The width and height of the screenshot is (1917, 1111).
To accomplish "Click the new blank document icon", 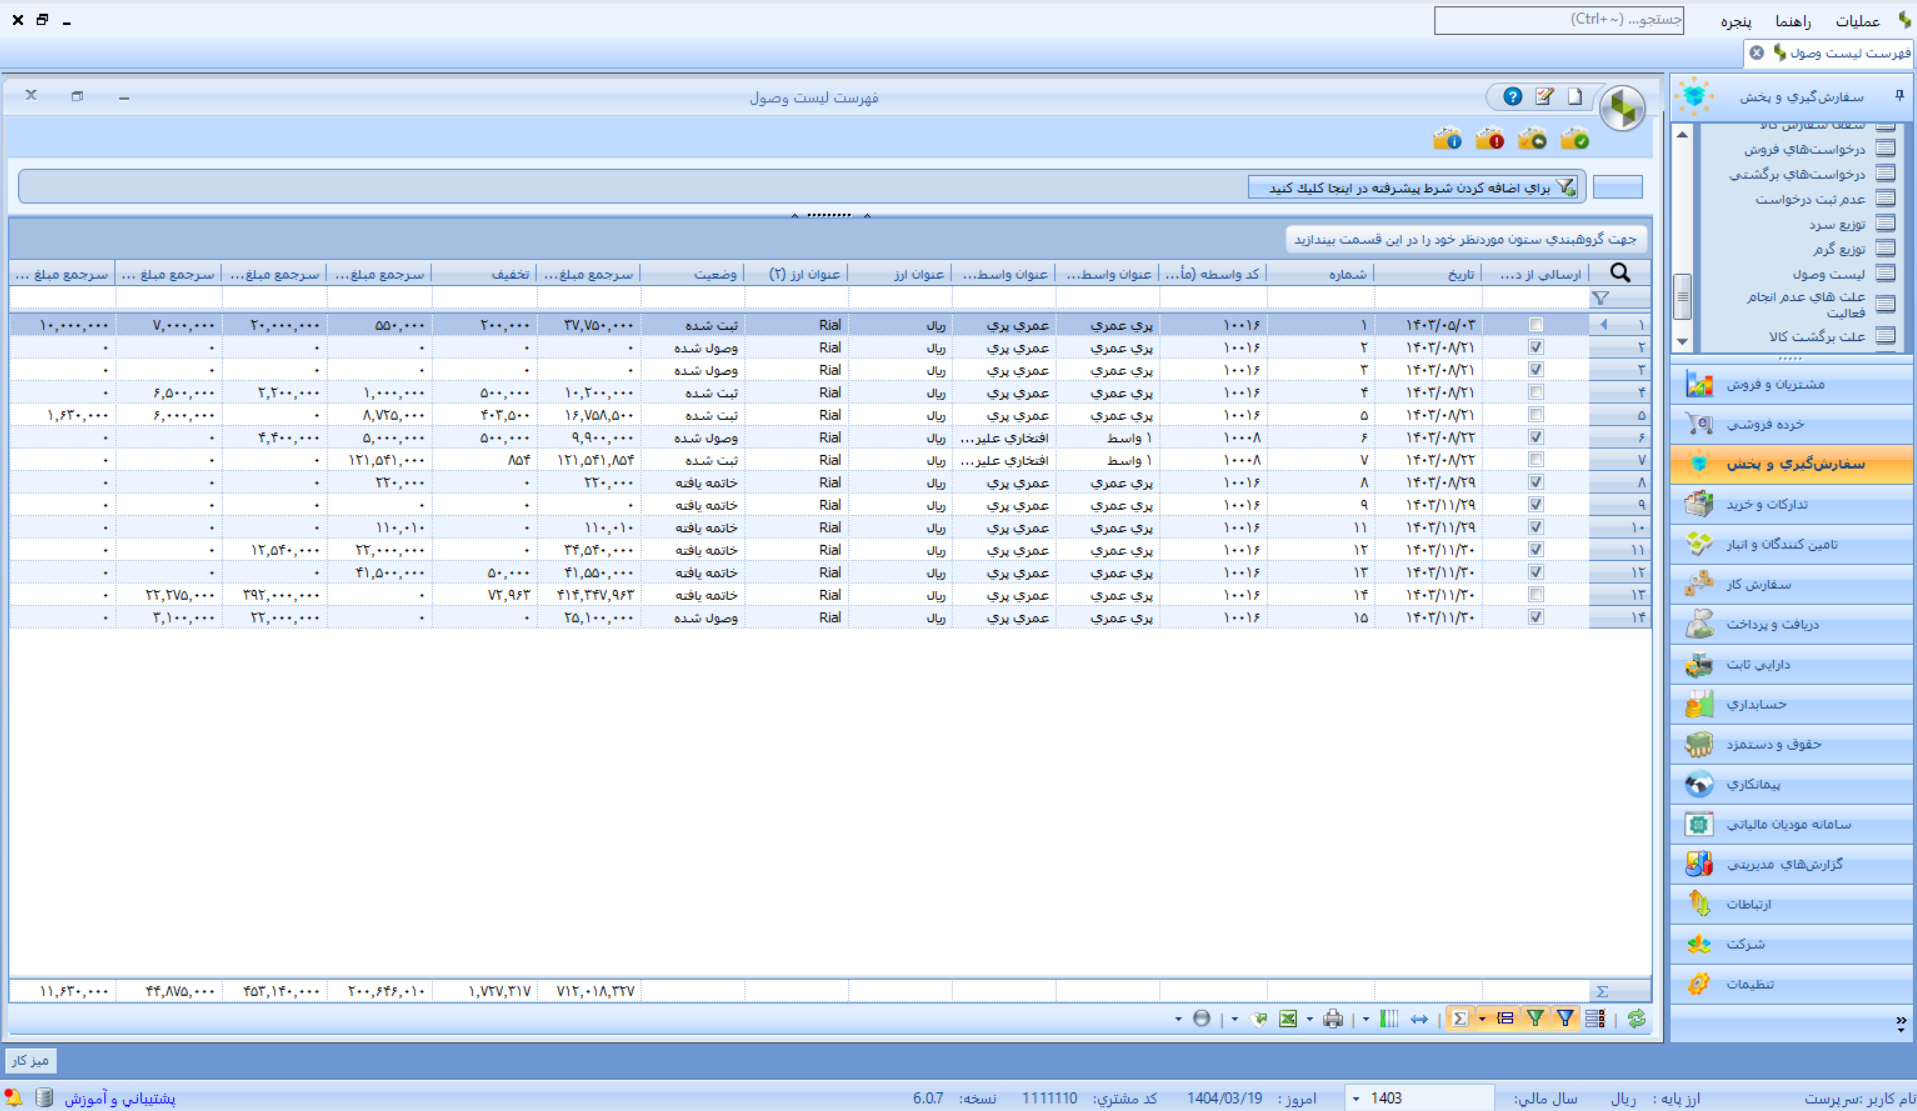I will coord(1575,97).
